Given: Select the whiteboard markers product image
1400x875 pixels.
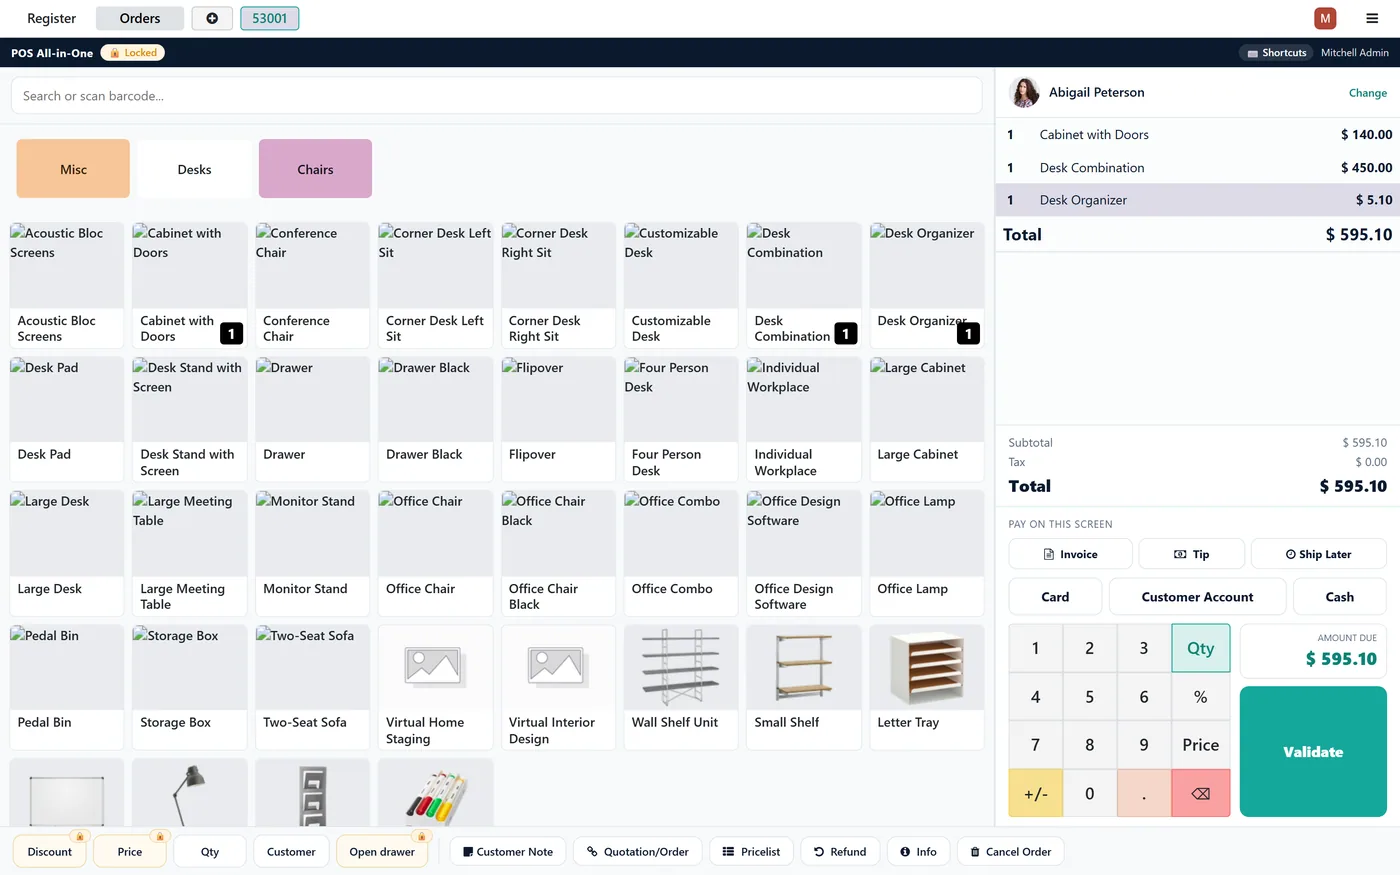Looking at the screenshot, I should click(435, 792).
